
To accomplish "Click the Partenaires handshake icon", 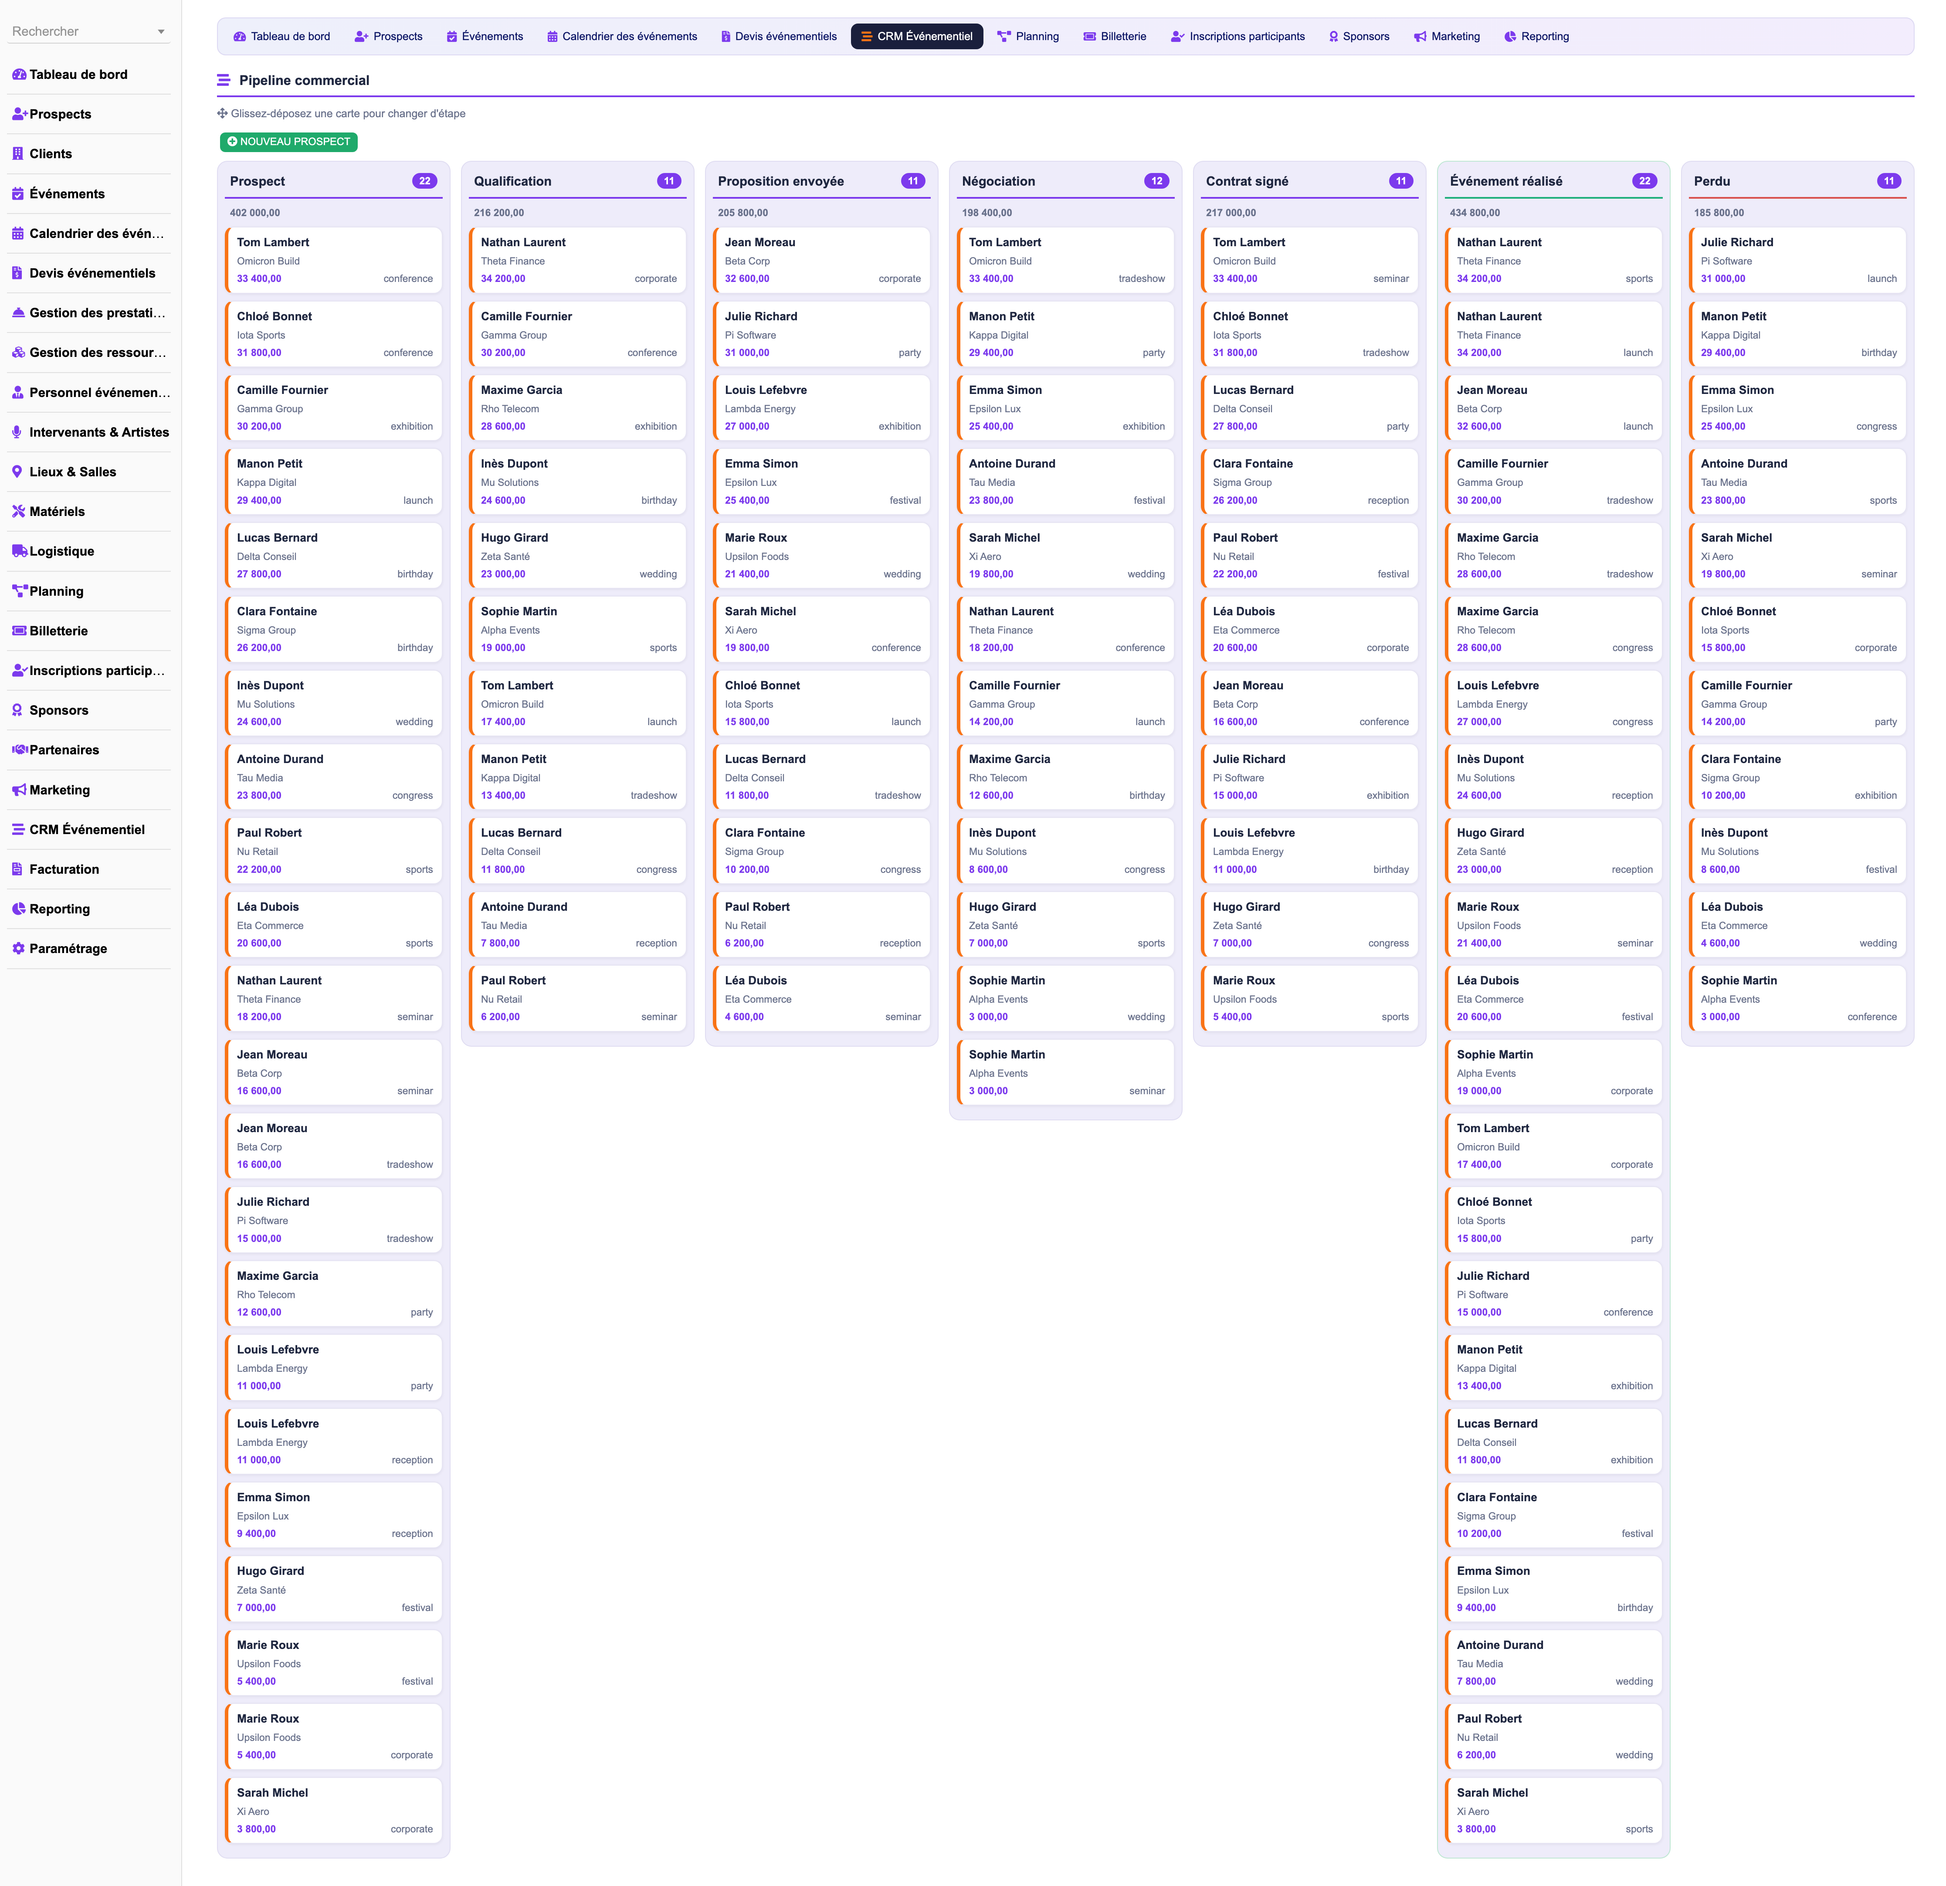I will pyautogui.click(x=19, y=750).
